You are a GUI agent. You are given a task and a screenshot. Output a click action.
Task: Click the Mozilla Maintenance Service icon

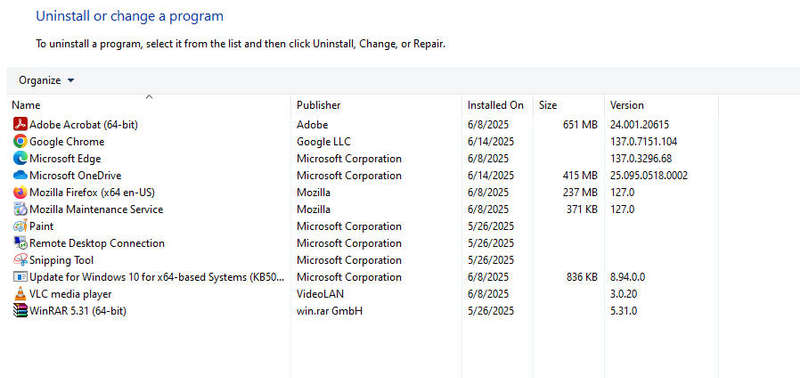[20, 209]
